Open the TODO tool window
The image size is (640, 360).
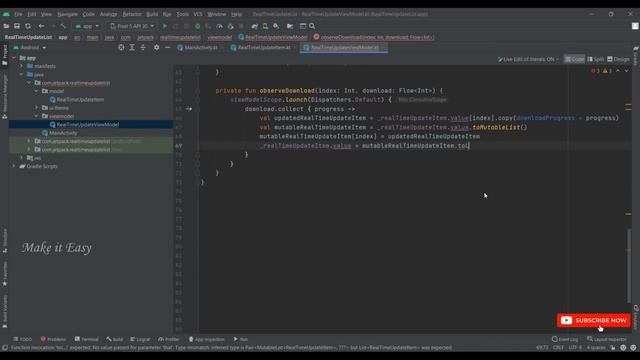(23, 339)
